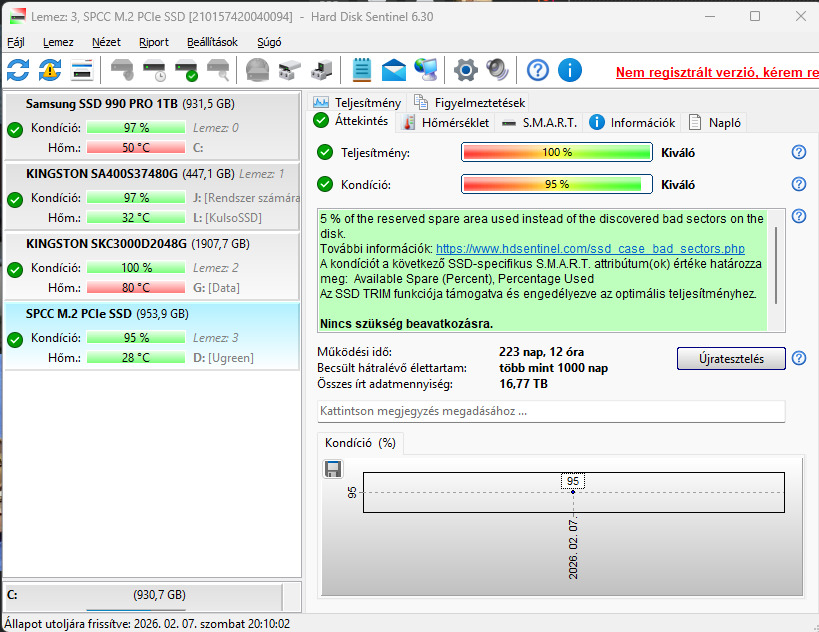The width and height of the screenshot is (819, 632).
Task: Click the floppy save icon on the chart
Action: tap(333, 469)
